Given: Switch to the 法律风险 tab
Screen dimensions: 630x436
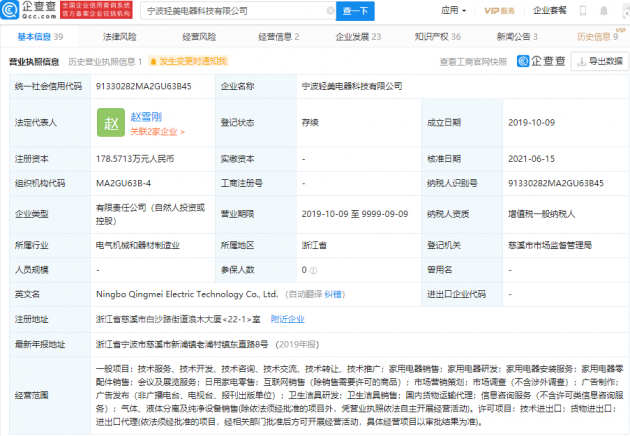Looking at the screenshot, I should pos(120,37).
